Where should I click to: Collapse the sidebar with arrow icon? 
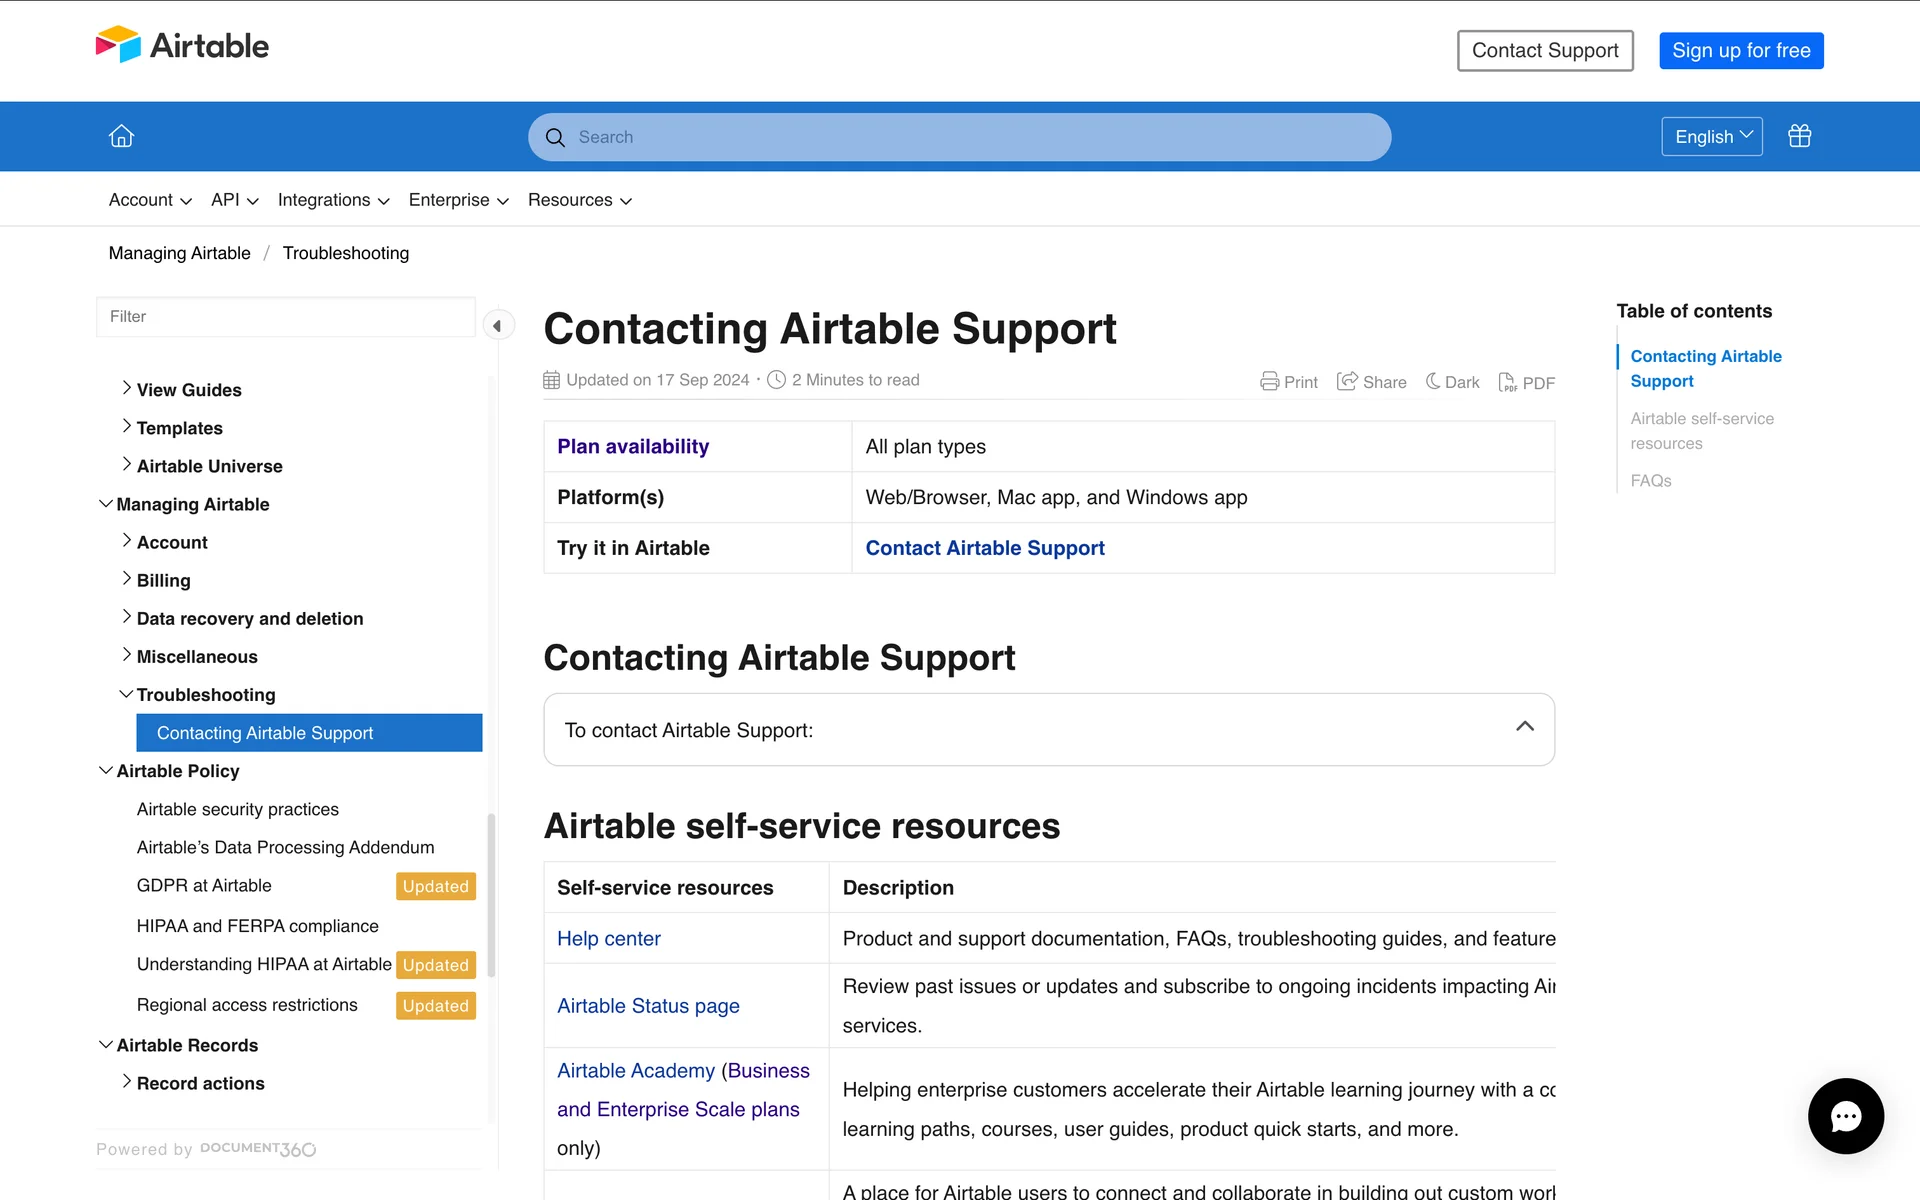[x=497, y=326]
